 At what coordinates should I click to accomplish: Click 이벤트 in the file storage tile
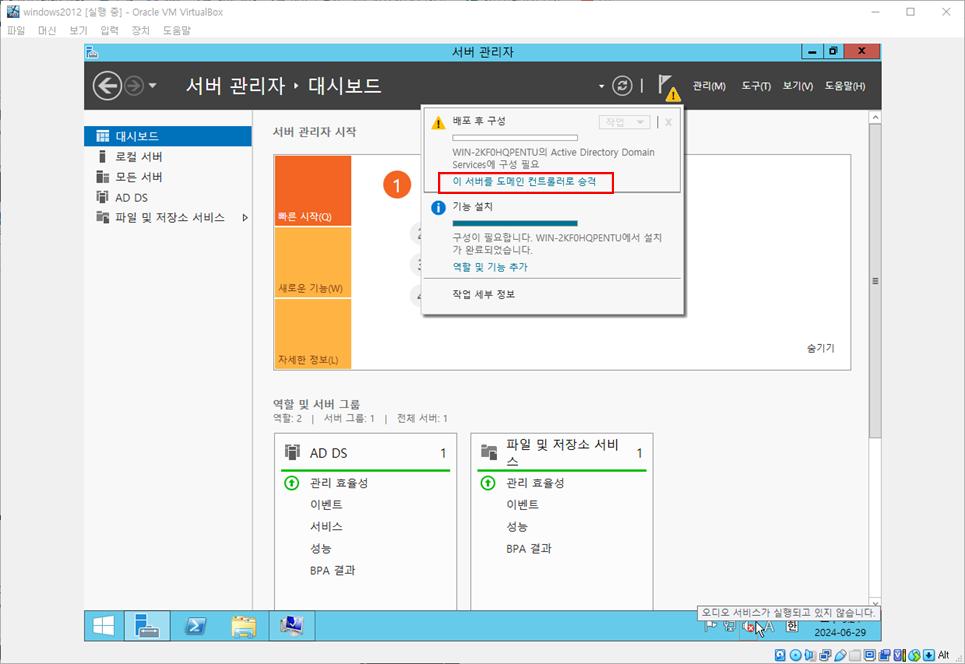[523, 505]
